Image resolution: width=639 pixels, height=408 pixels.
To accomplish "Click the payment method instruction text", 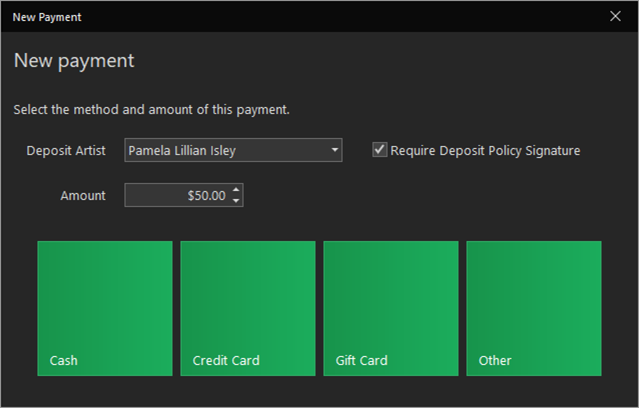I will (152, 110).
